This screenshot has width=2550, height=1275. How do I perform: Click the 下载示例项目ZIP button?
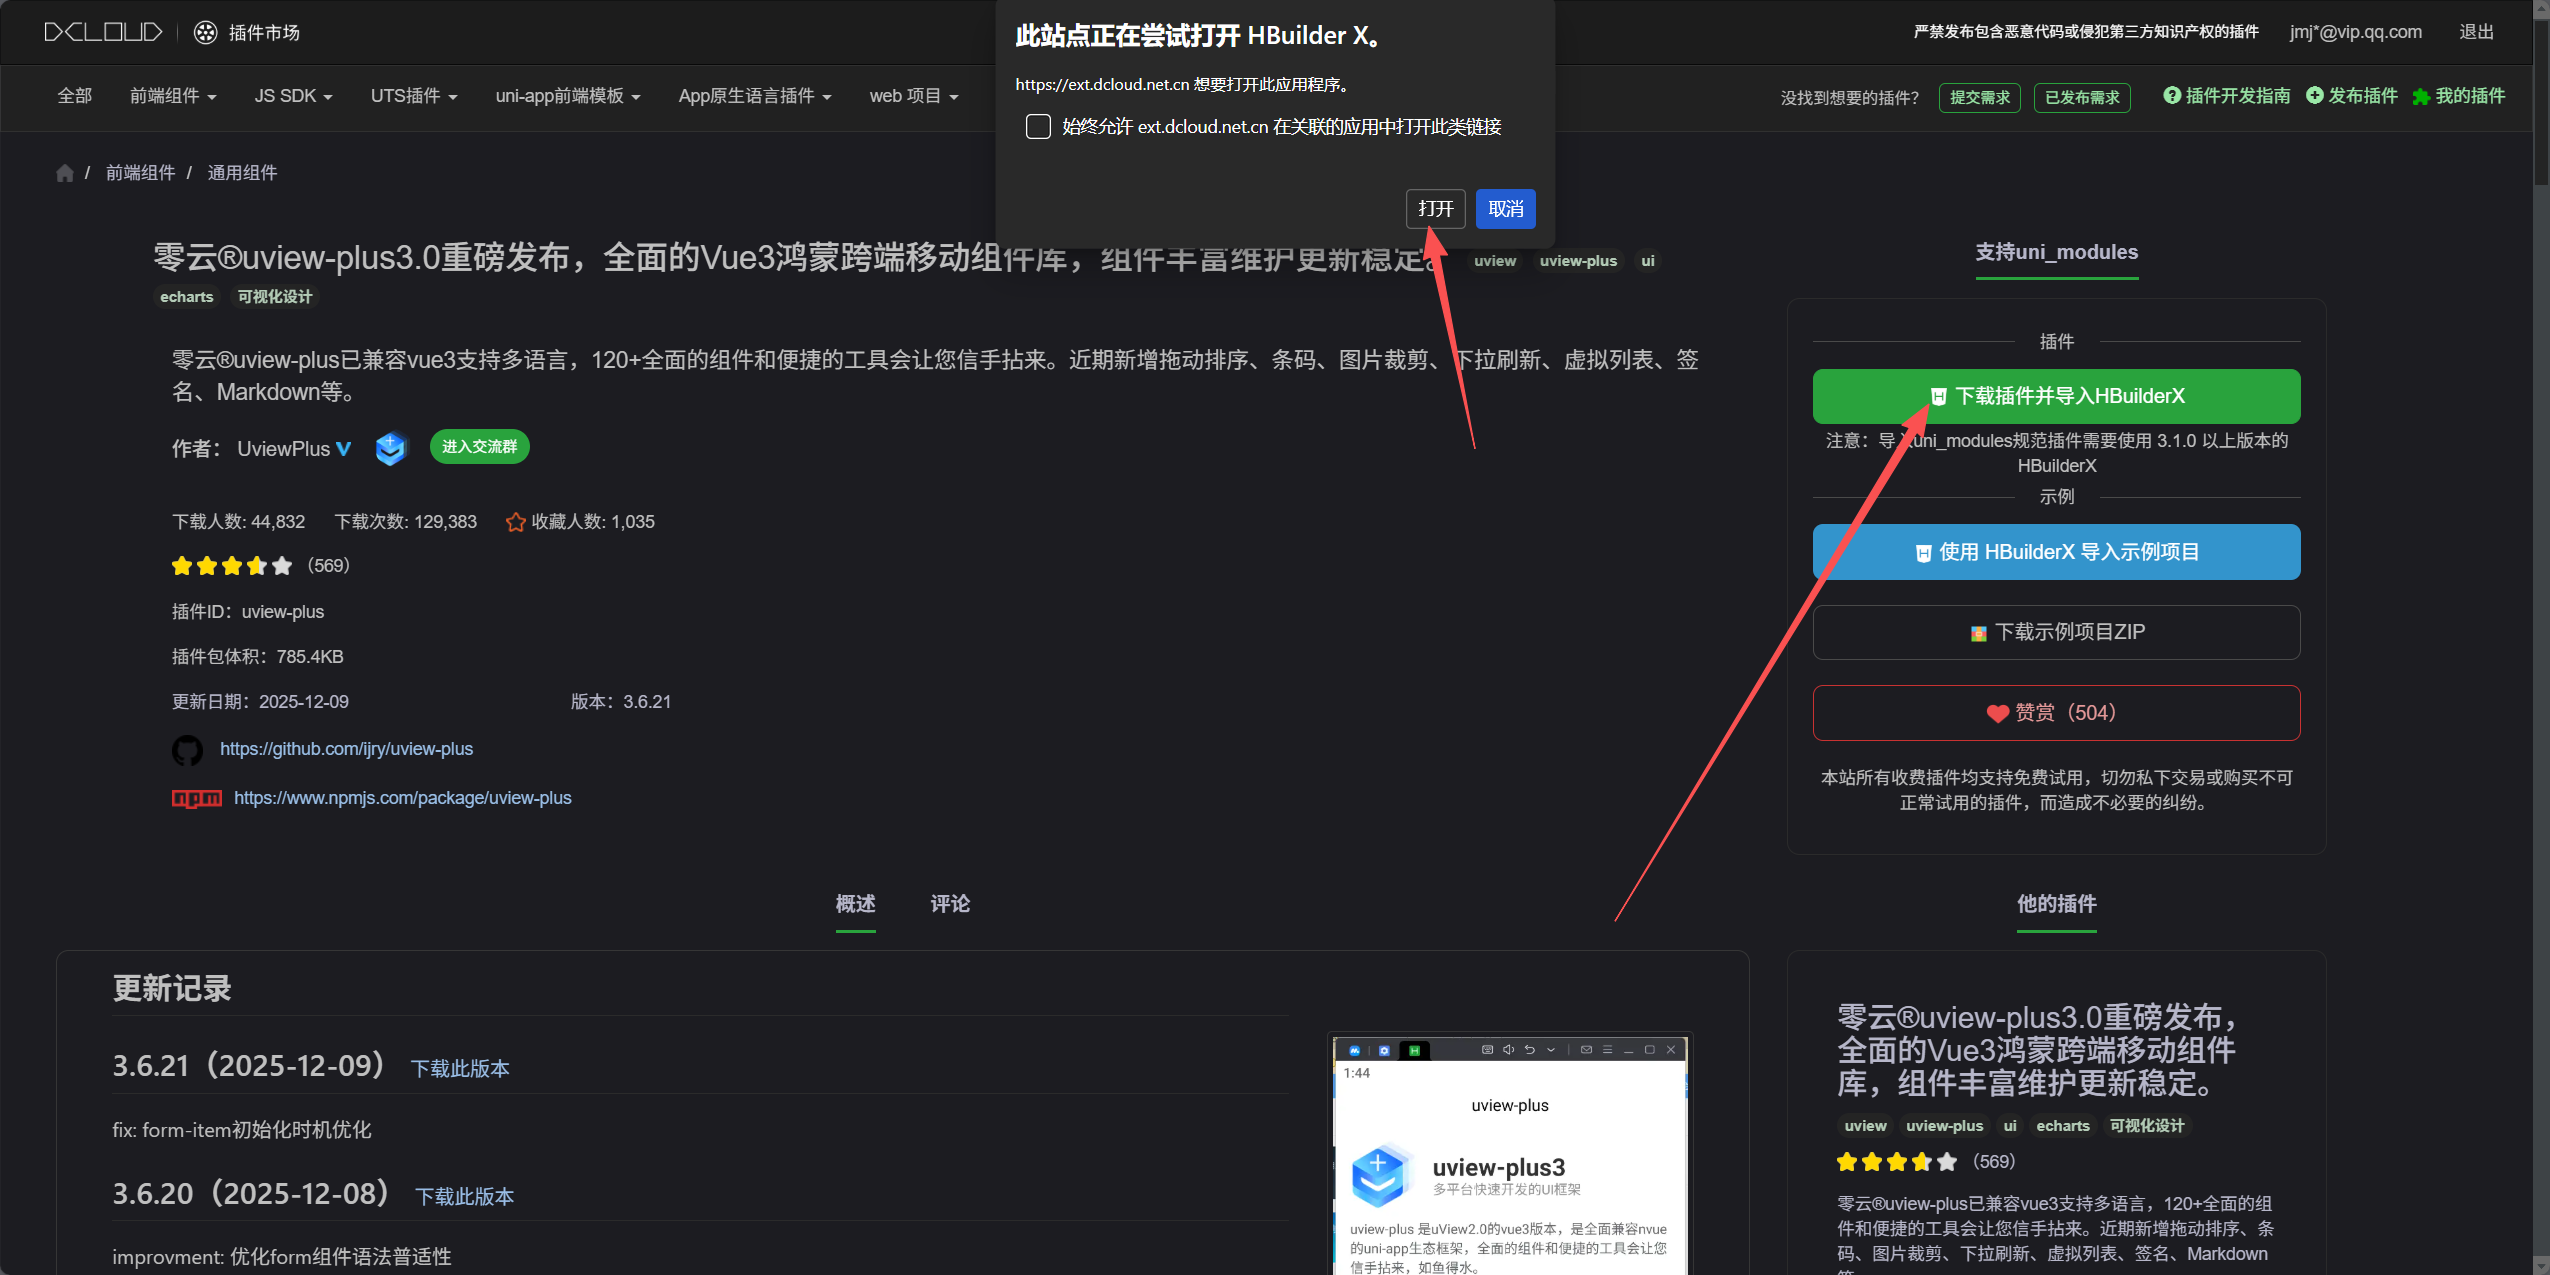tap(2056, 632)
